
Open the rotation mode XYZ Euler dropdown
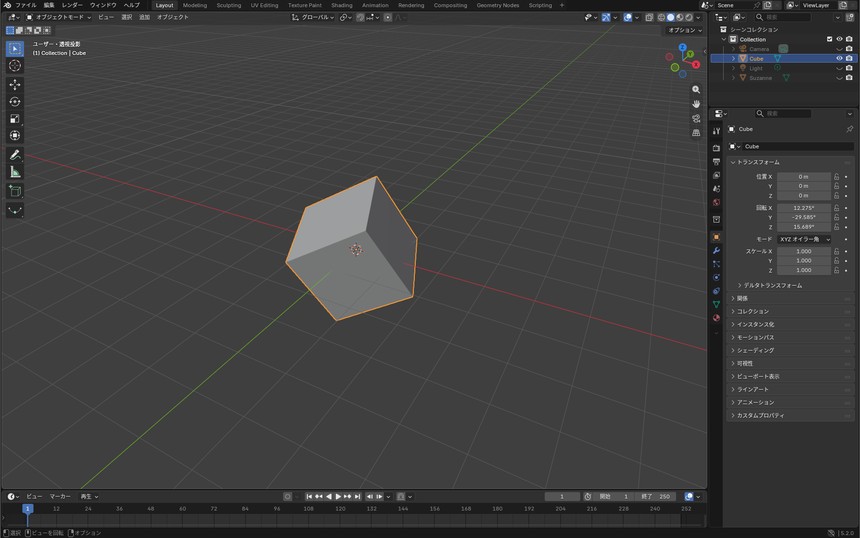click(x=805, y=239)
